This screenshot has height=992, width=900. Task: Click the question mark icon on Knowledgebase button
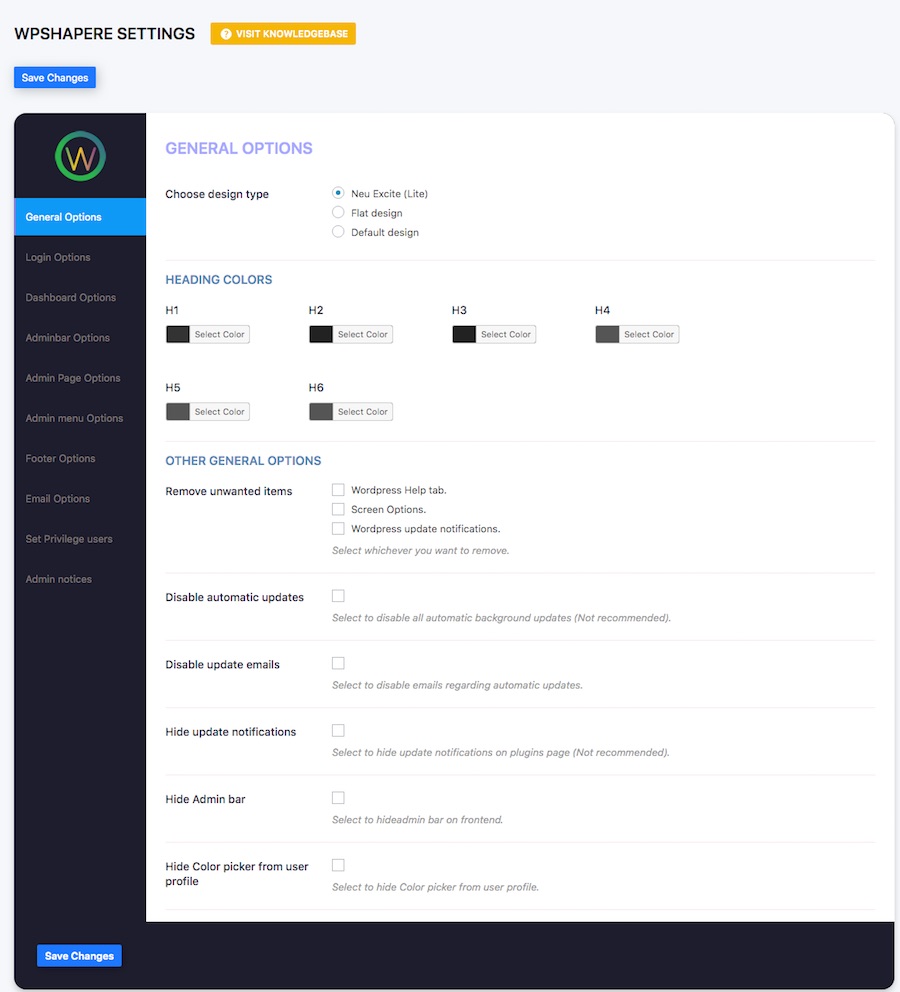coord(226,34)
